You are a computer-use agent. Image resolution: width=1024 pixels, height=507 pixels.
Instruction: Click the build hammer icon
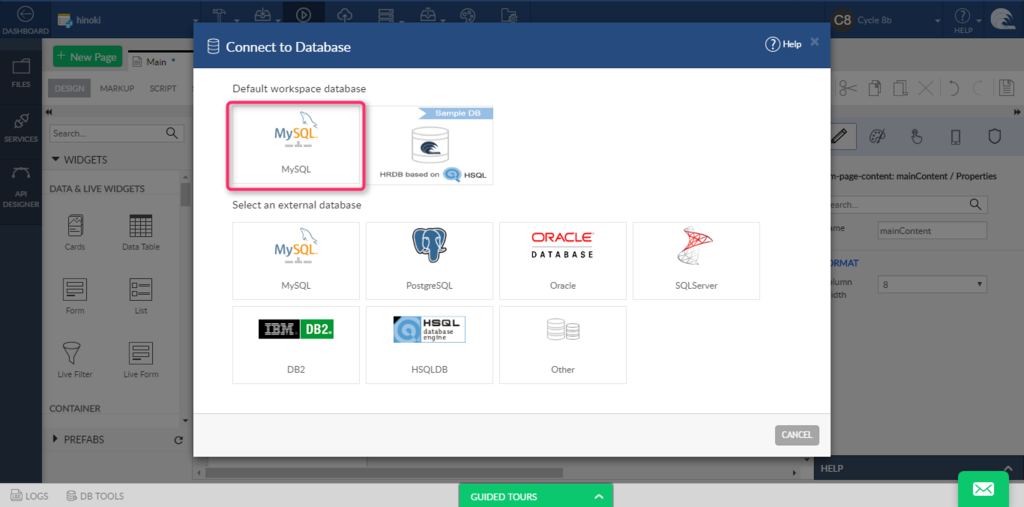[x=221, y=14]
